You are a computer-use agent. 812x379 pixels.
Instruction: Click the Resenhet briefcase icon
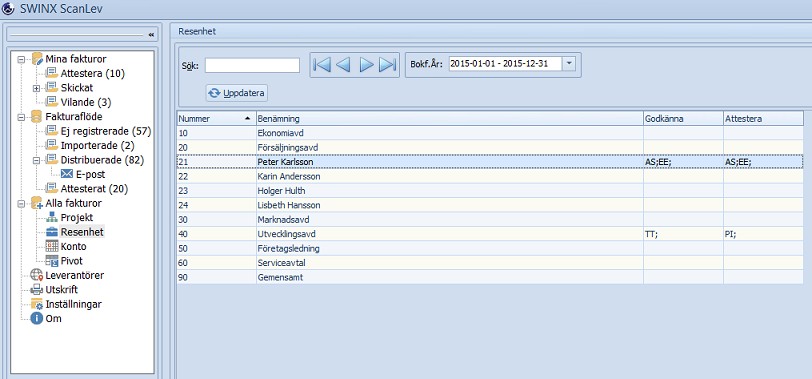pos(52,232)
